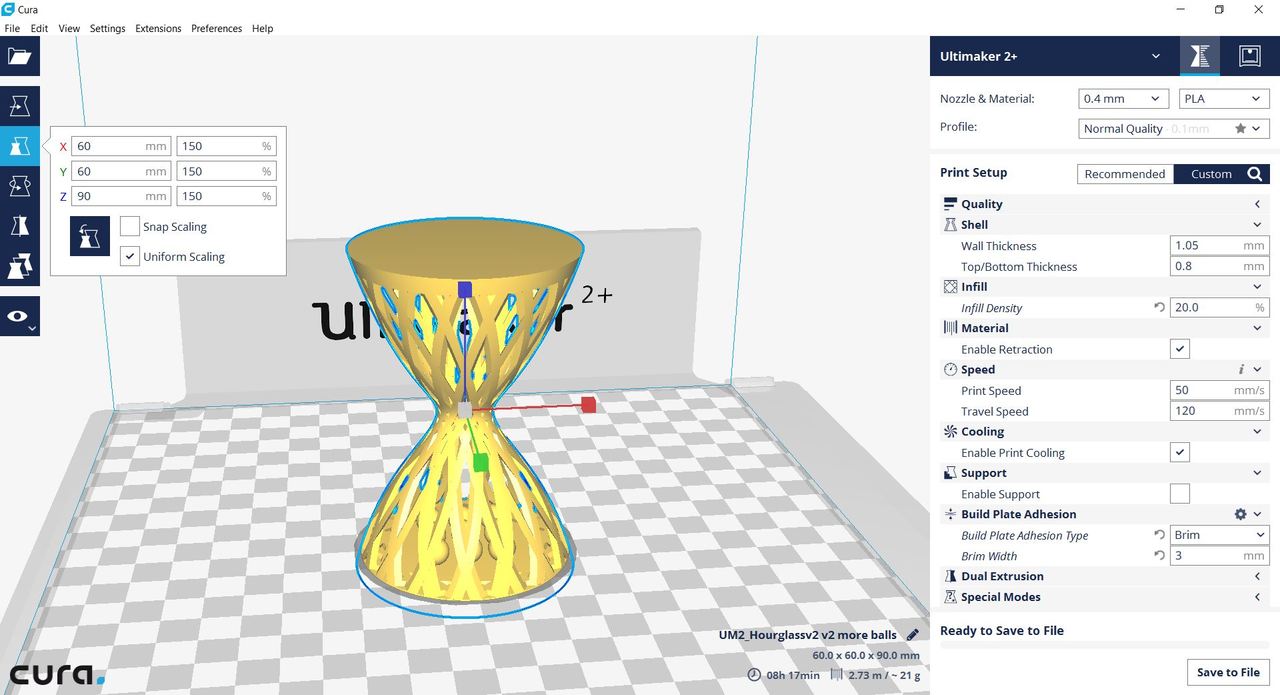
Task: Collapse the Support section chevron
Action: [1257, 473]
